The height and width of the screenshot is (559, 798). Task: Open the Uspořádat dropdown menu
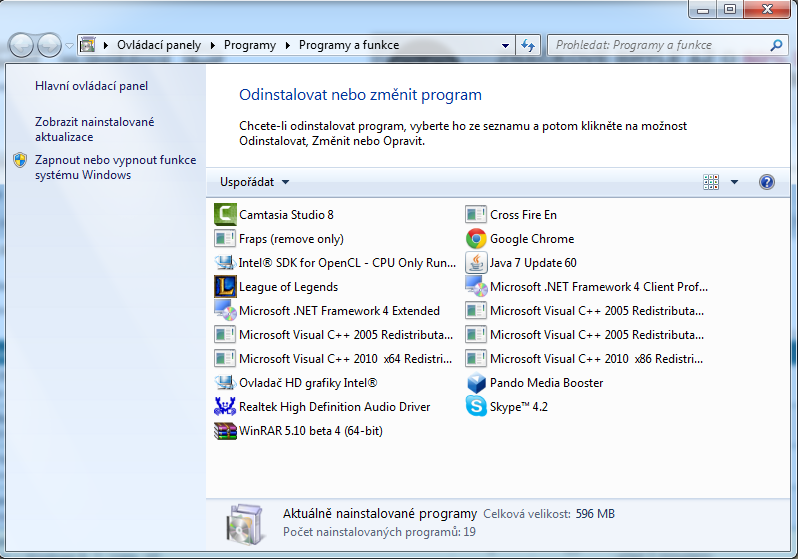click(x=254, y=182)
